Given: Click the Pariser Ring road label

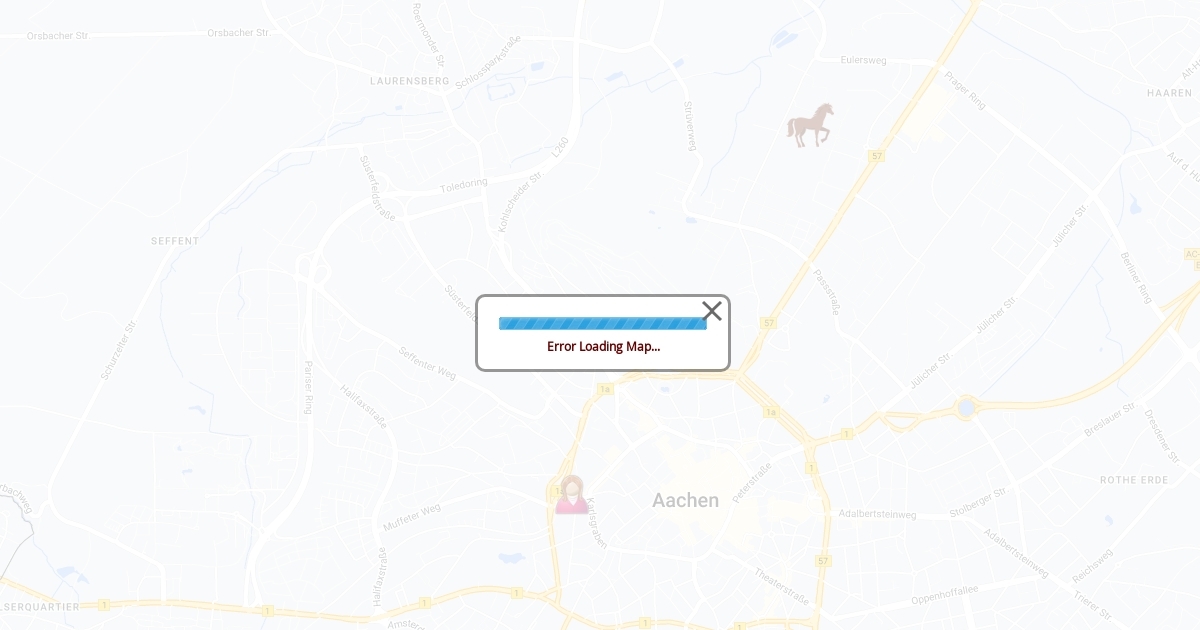Looking at the screenshot, I should click(308, 387).
